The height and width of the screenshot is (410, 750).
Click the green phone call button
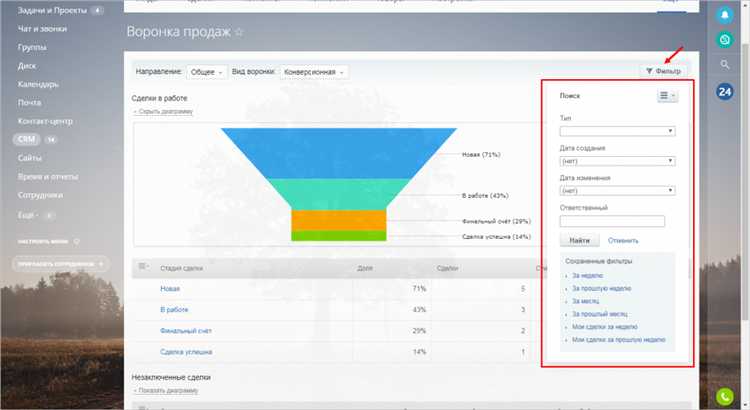click(725, 396)
